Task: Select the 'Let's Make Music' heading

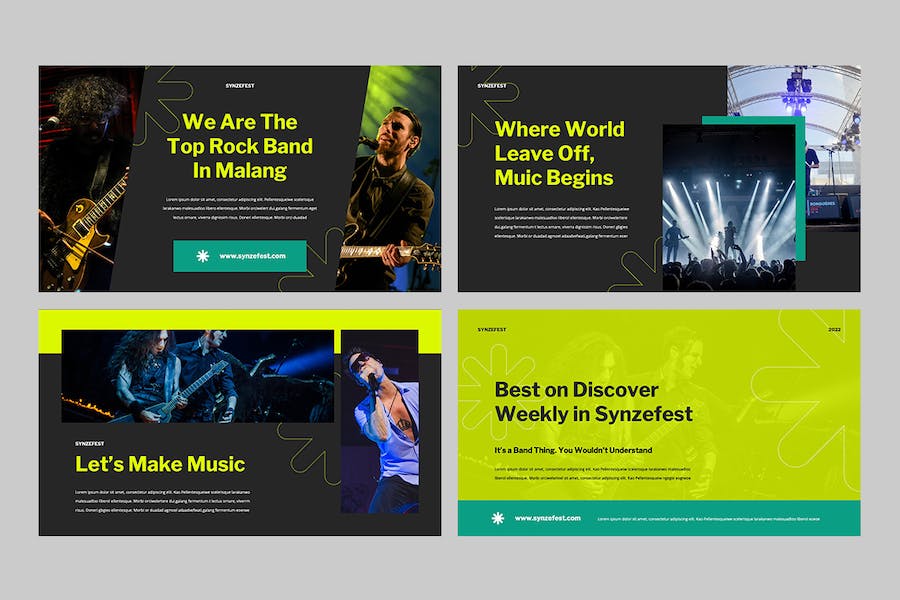Action: (x=160, y=464)
